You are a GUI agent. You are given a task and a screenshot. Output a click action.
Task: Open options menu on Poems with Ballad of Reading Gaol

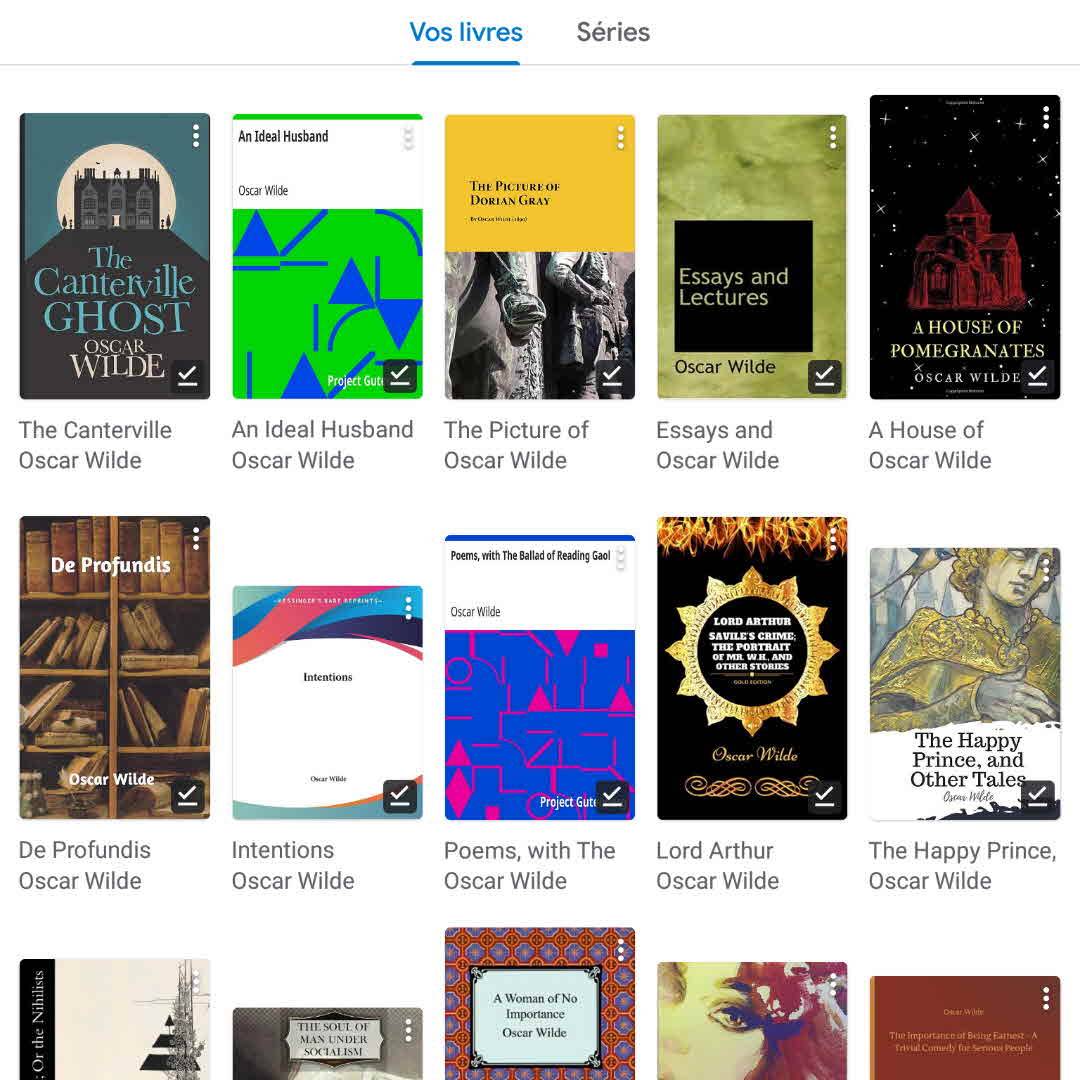click(621, 559)
